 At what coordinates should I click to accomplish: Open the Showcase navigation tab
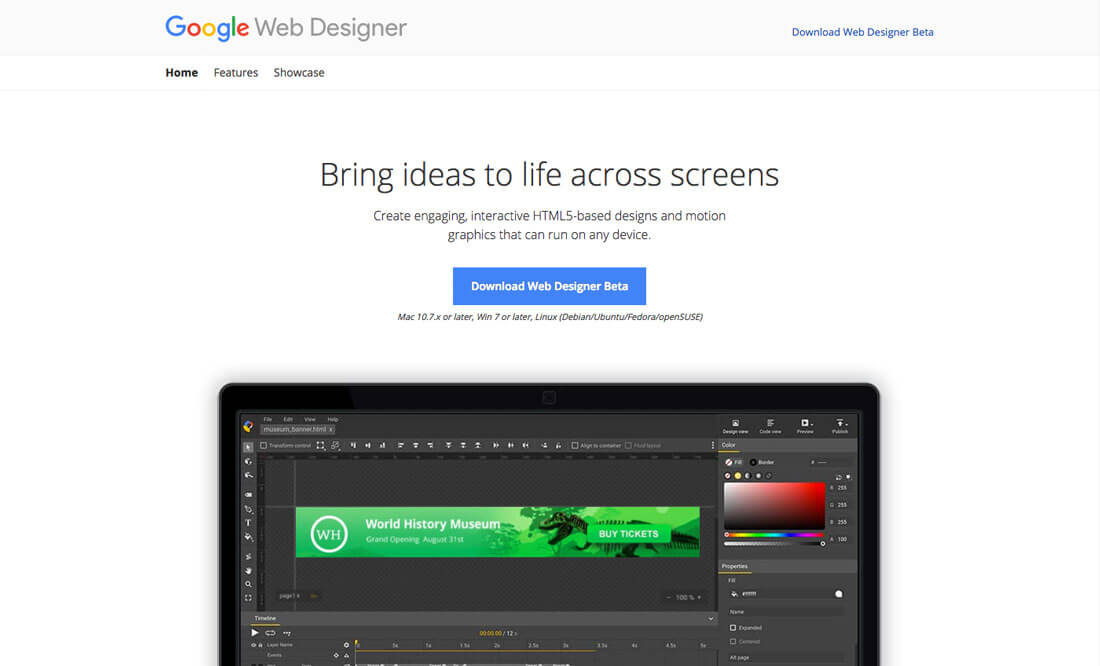point(299,72)
